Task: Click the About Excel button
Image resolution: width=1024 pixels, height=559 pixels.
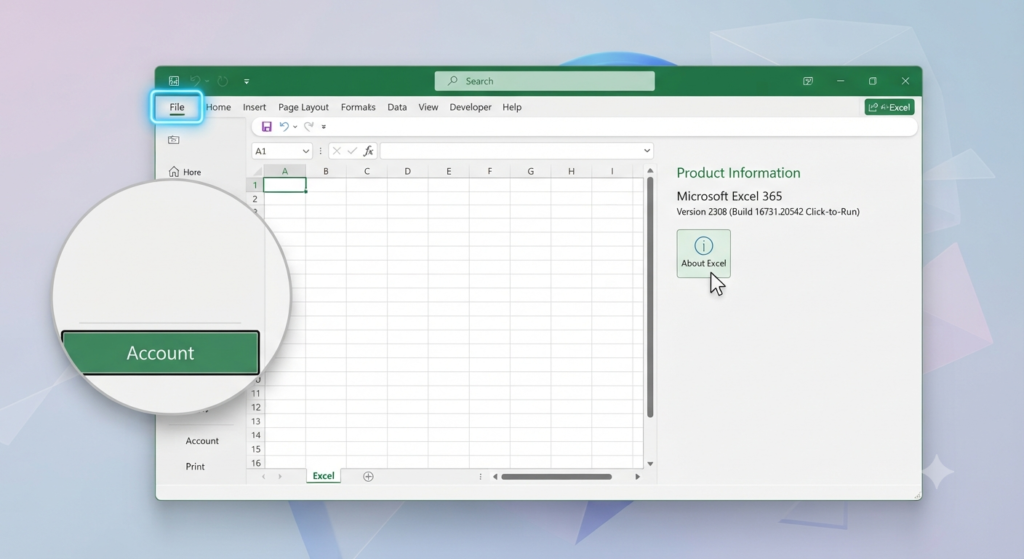Action: [703, 253]
